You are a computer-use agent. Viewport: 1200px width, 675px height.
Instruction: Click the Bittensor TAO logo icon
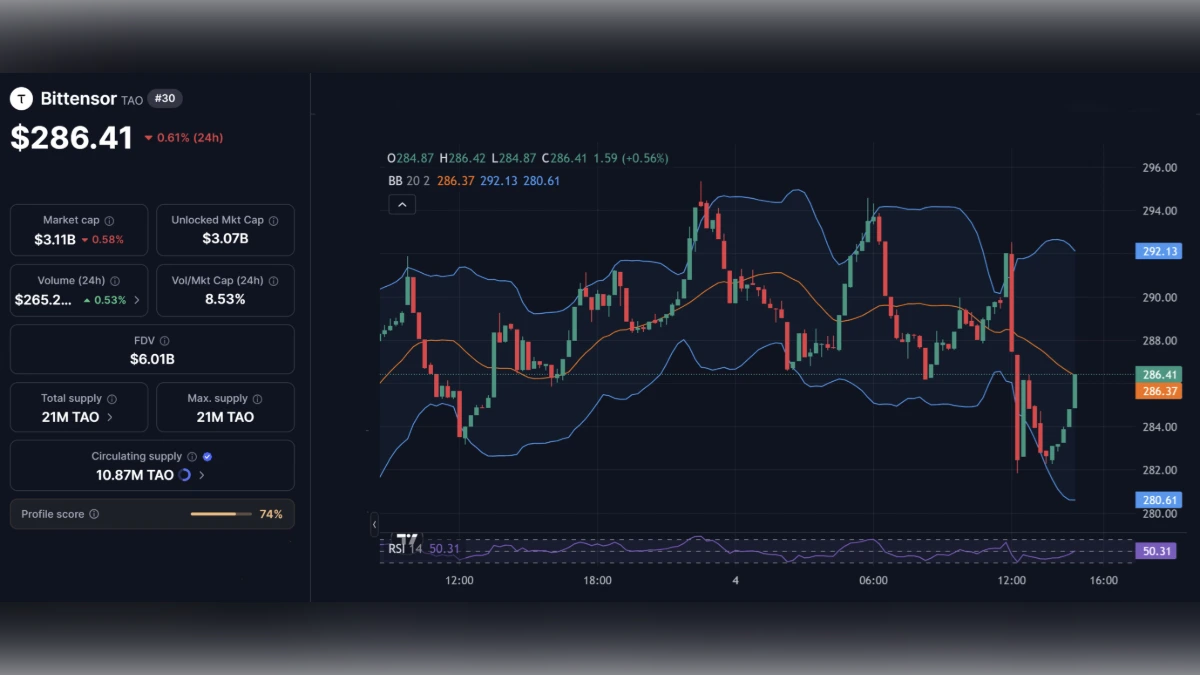point(21,99)
